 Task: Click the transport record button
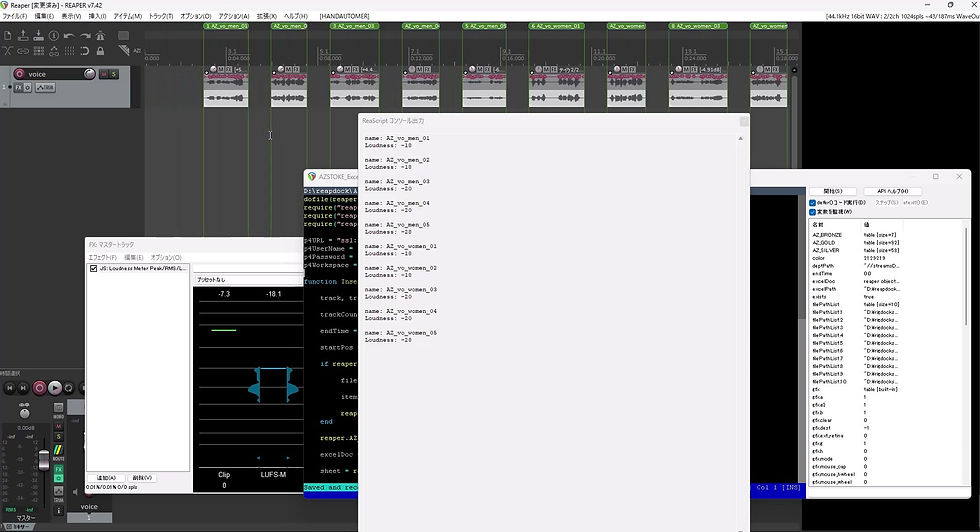tap(39, 388)
